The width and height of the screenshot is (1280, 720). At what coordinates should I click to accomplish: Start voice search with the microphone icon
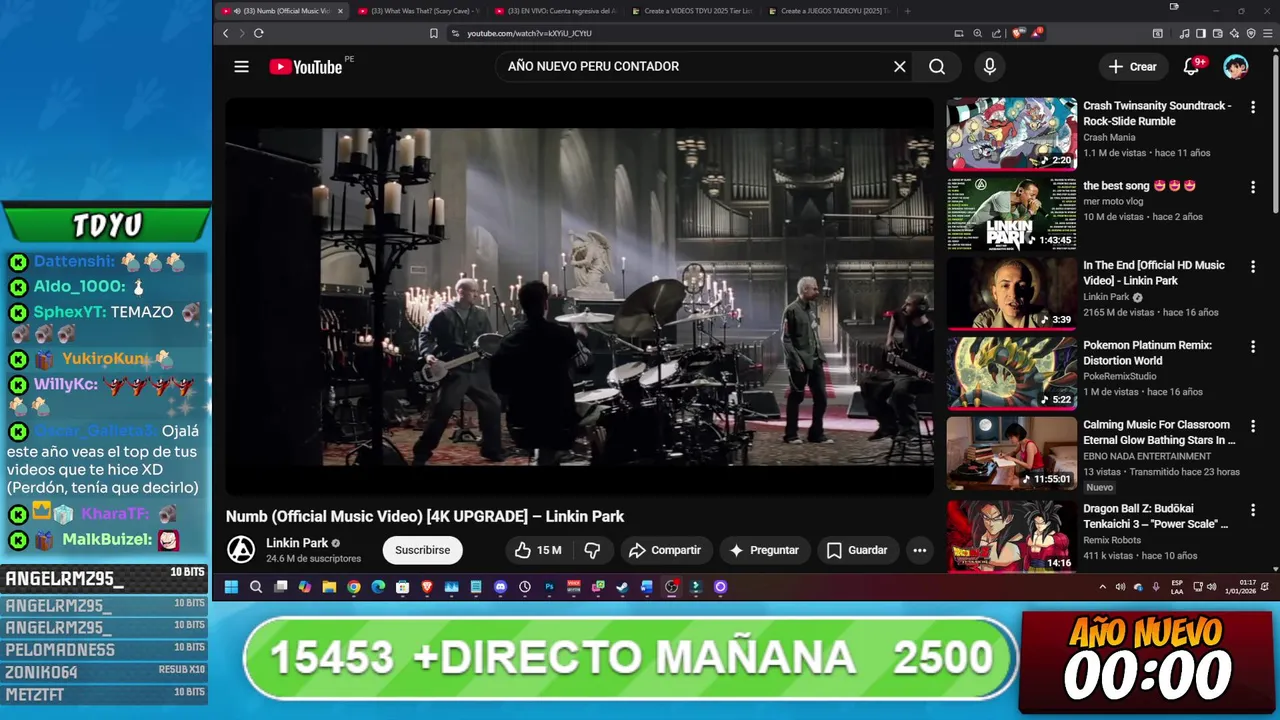(x=990, y=66)
